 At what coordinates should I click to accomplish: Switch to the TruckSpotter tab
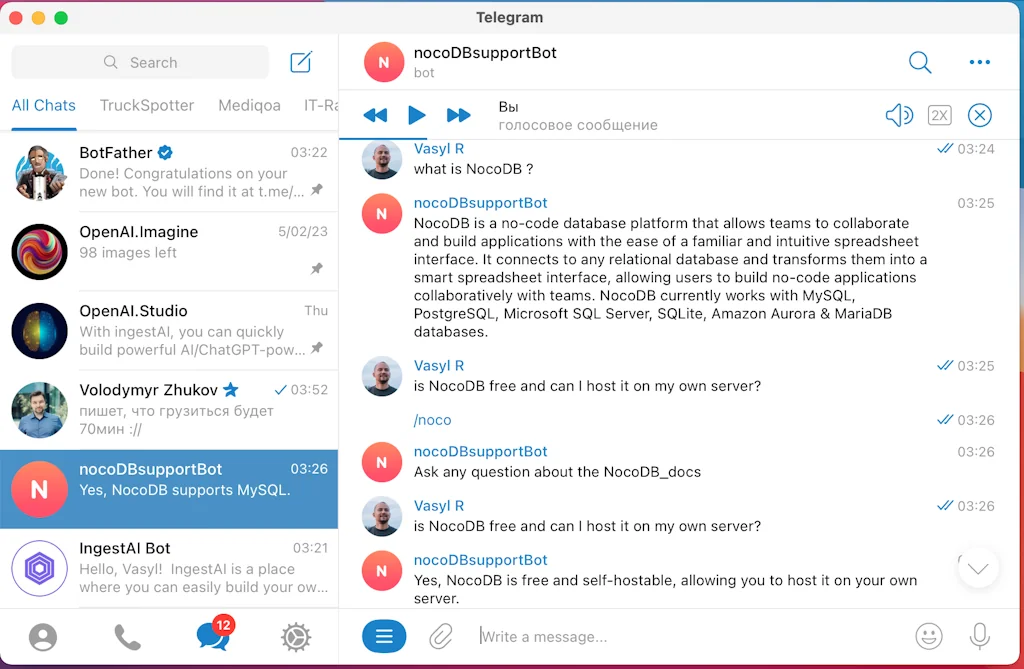coord(147,105)
